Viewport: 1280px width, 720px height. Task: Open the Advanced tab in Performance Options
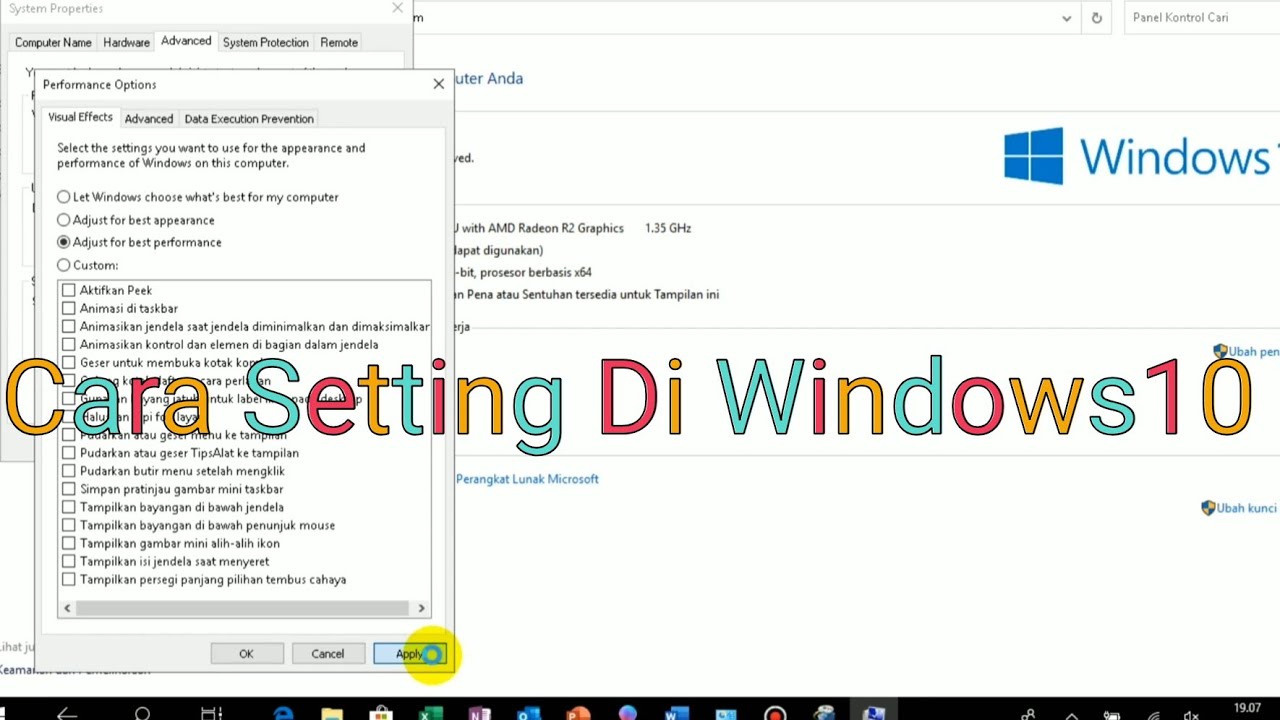(x=149, y=118)
